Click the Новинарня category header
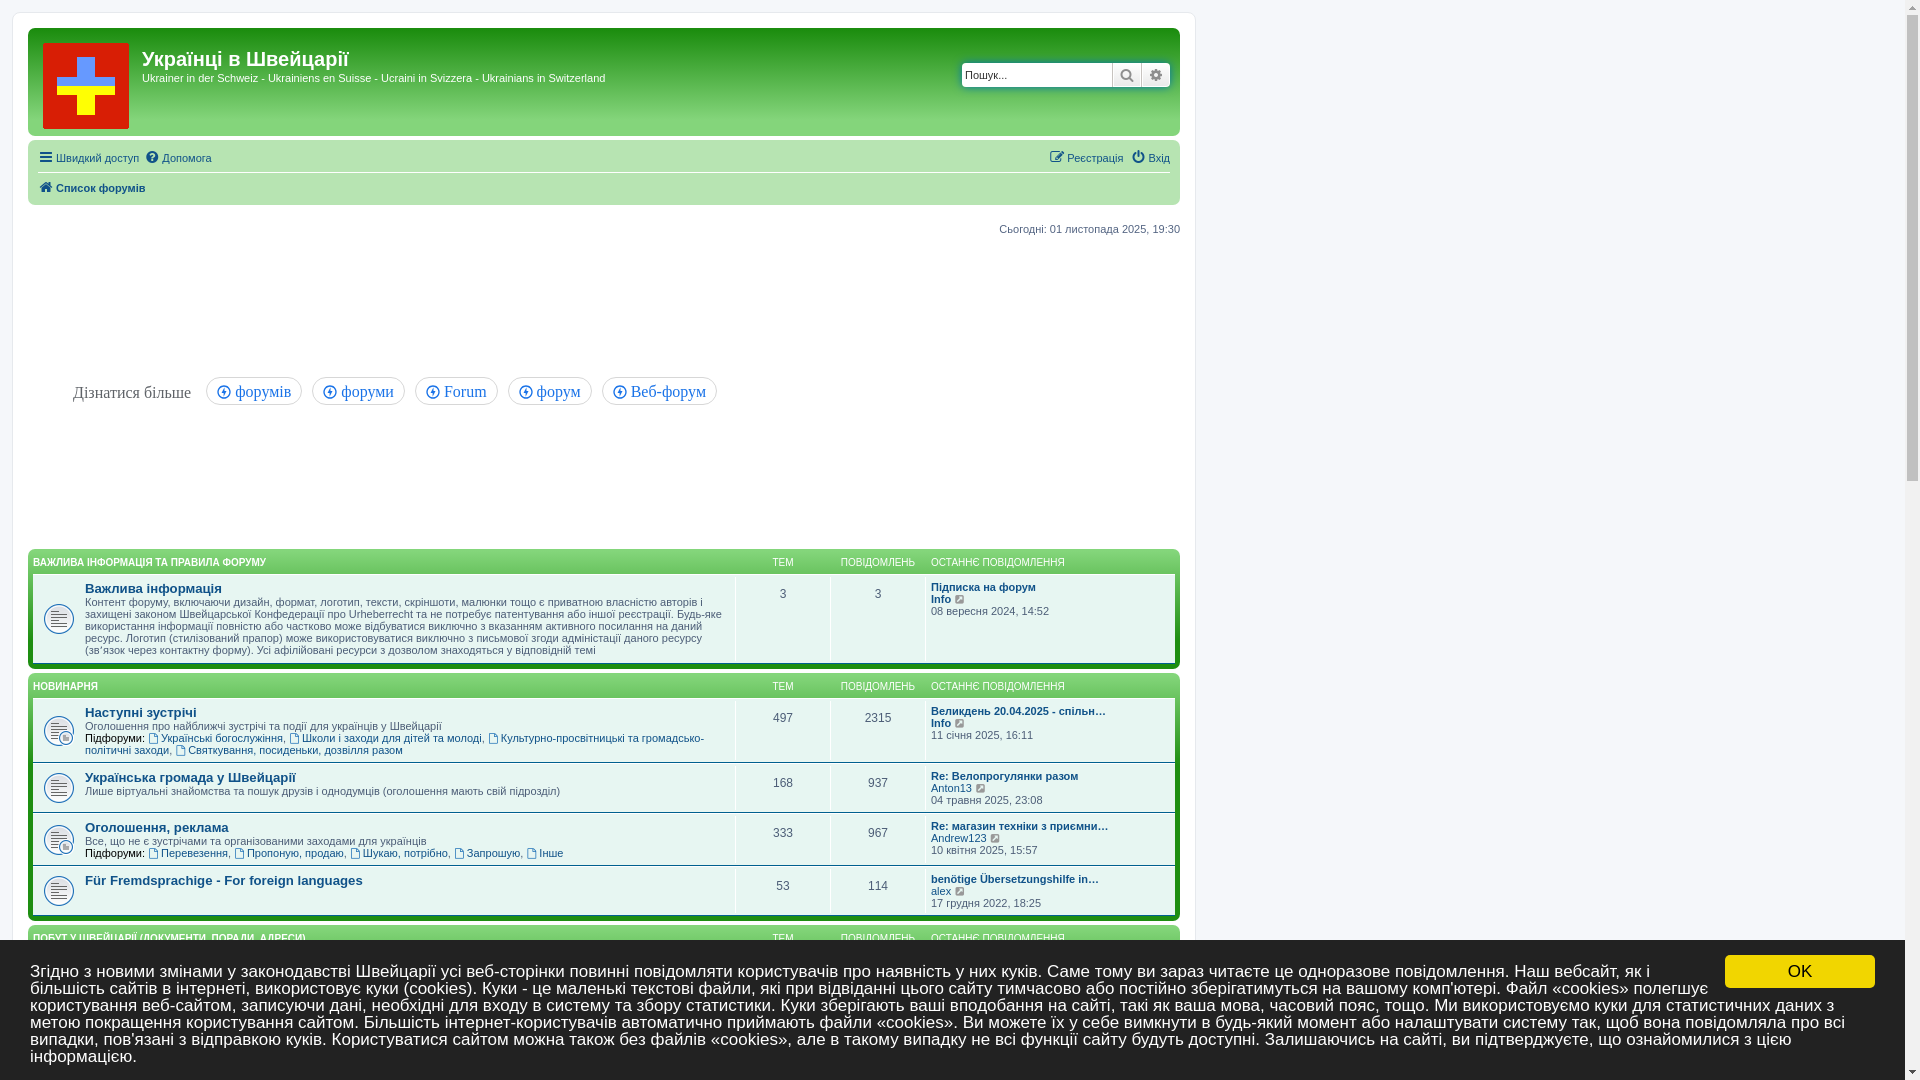 click(65, 687)
